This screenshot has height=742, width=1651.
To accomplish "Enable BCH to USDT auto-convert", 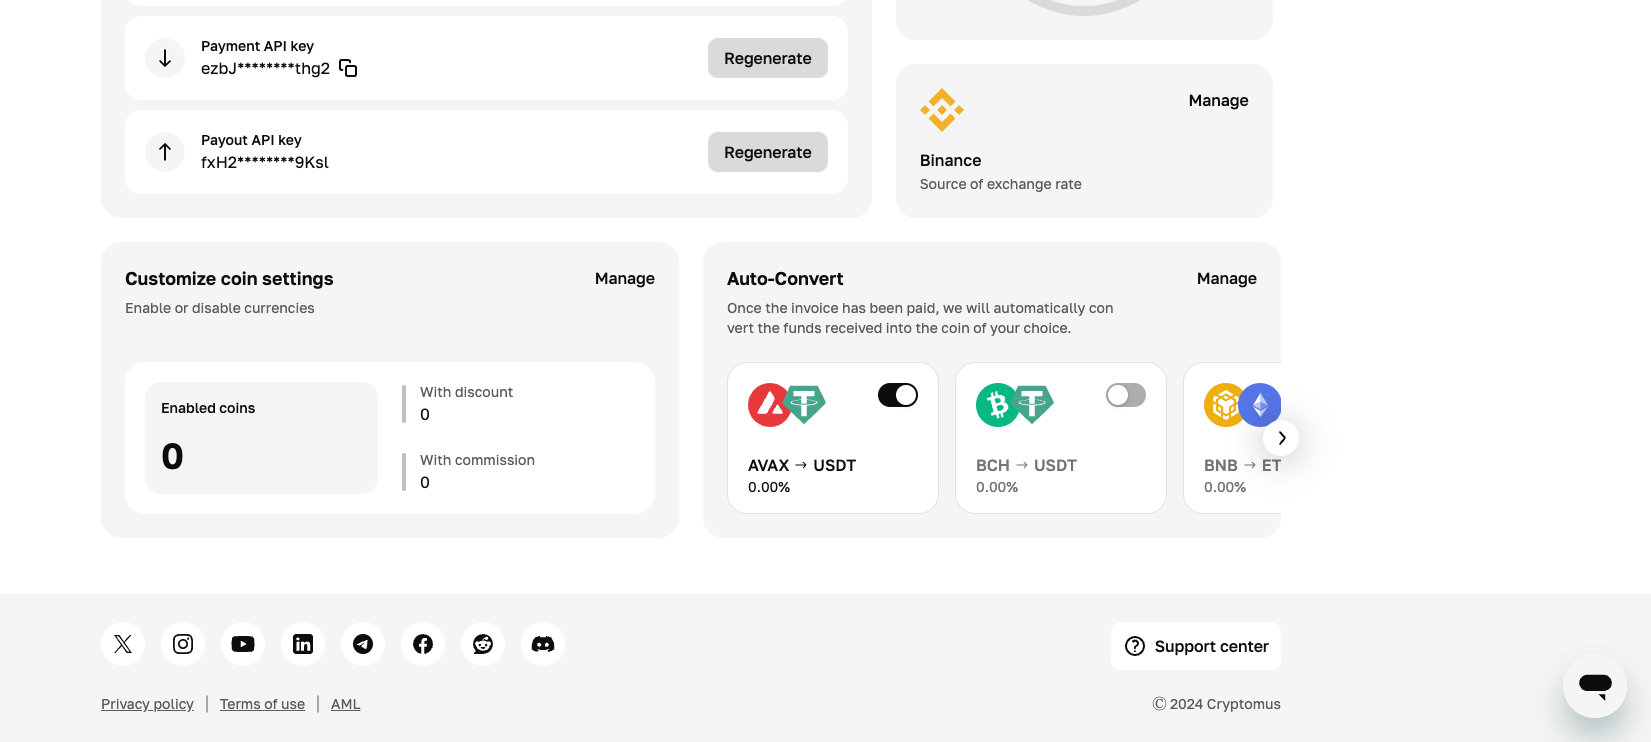I will [x=1126, y=395].
